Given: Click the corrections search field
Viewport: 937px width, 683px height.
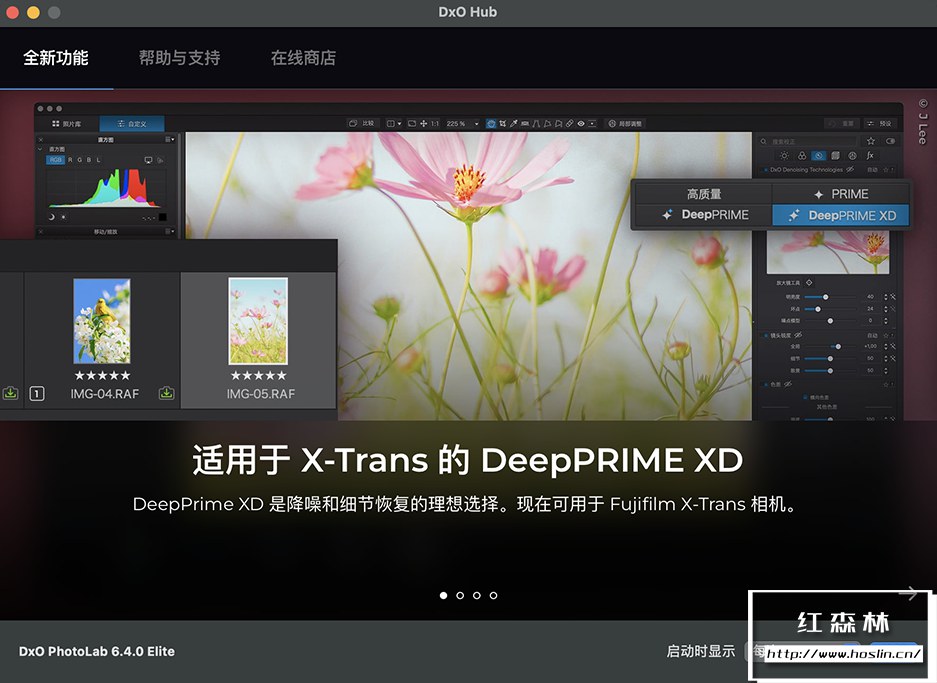Looking at the screenshot, I should pyautogui.click(x=808, y=142).
